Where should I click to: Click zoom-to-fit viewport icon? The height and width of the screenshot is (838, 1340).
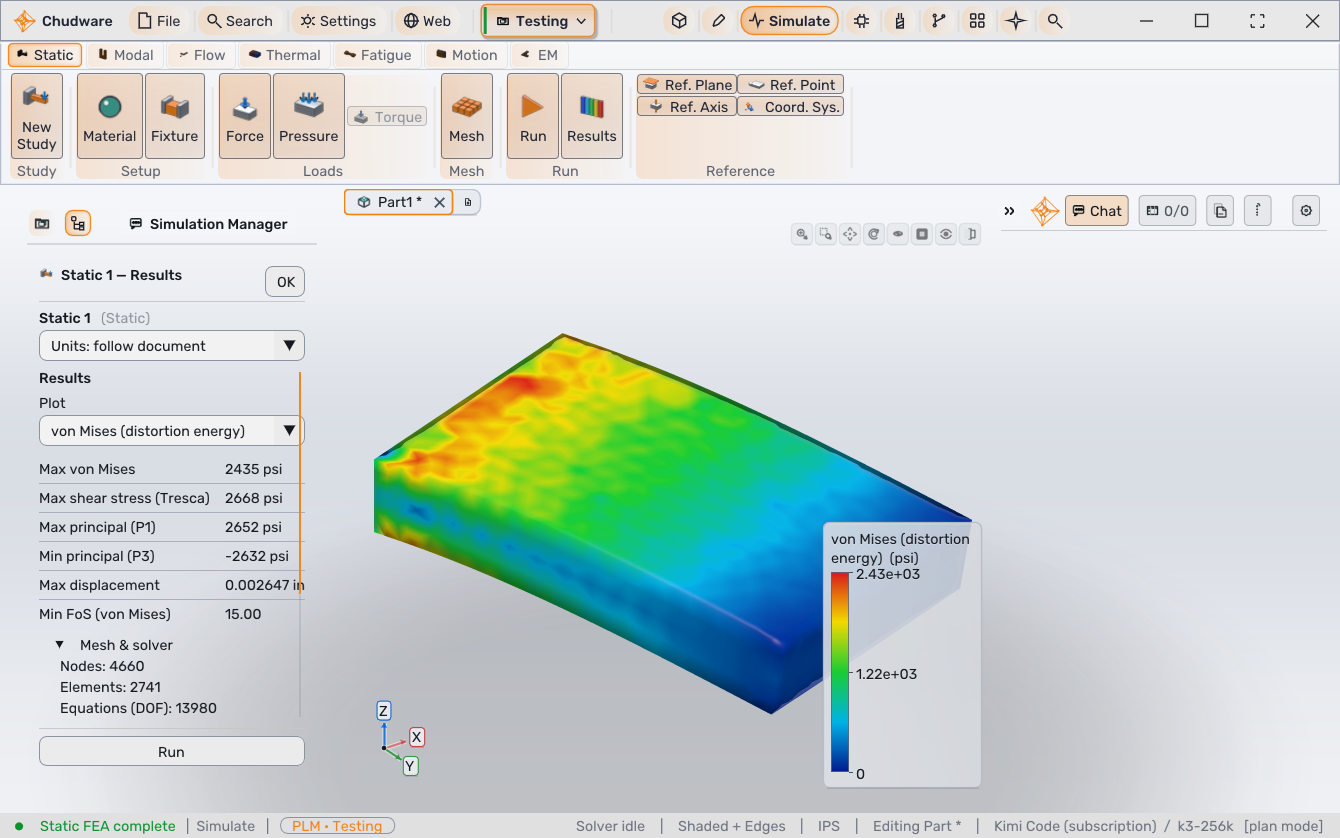(x=802, y=234)
